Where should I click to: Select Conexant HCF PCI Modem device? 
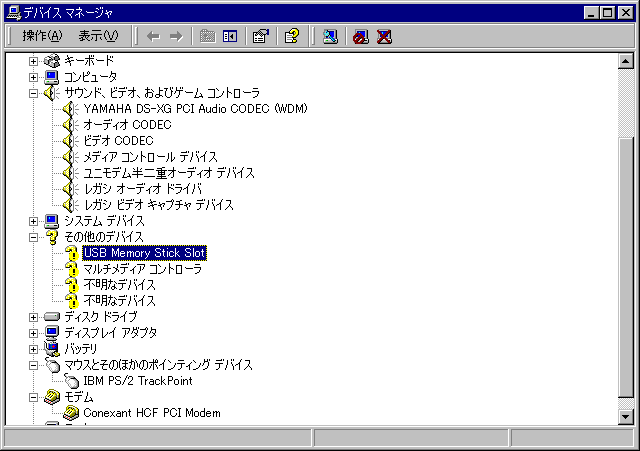pyautogui.click(x=152, y=413)
